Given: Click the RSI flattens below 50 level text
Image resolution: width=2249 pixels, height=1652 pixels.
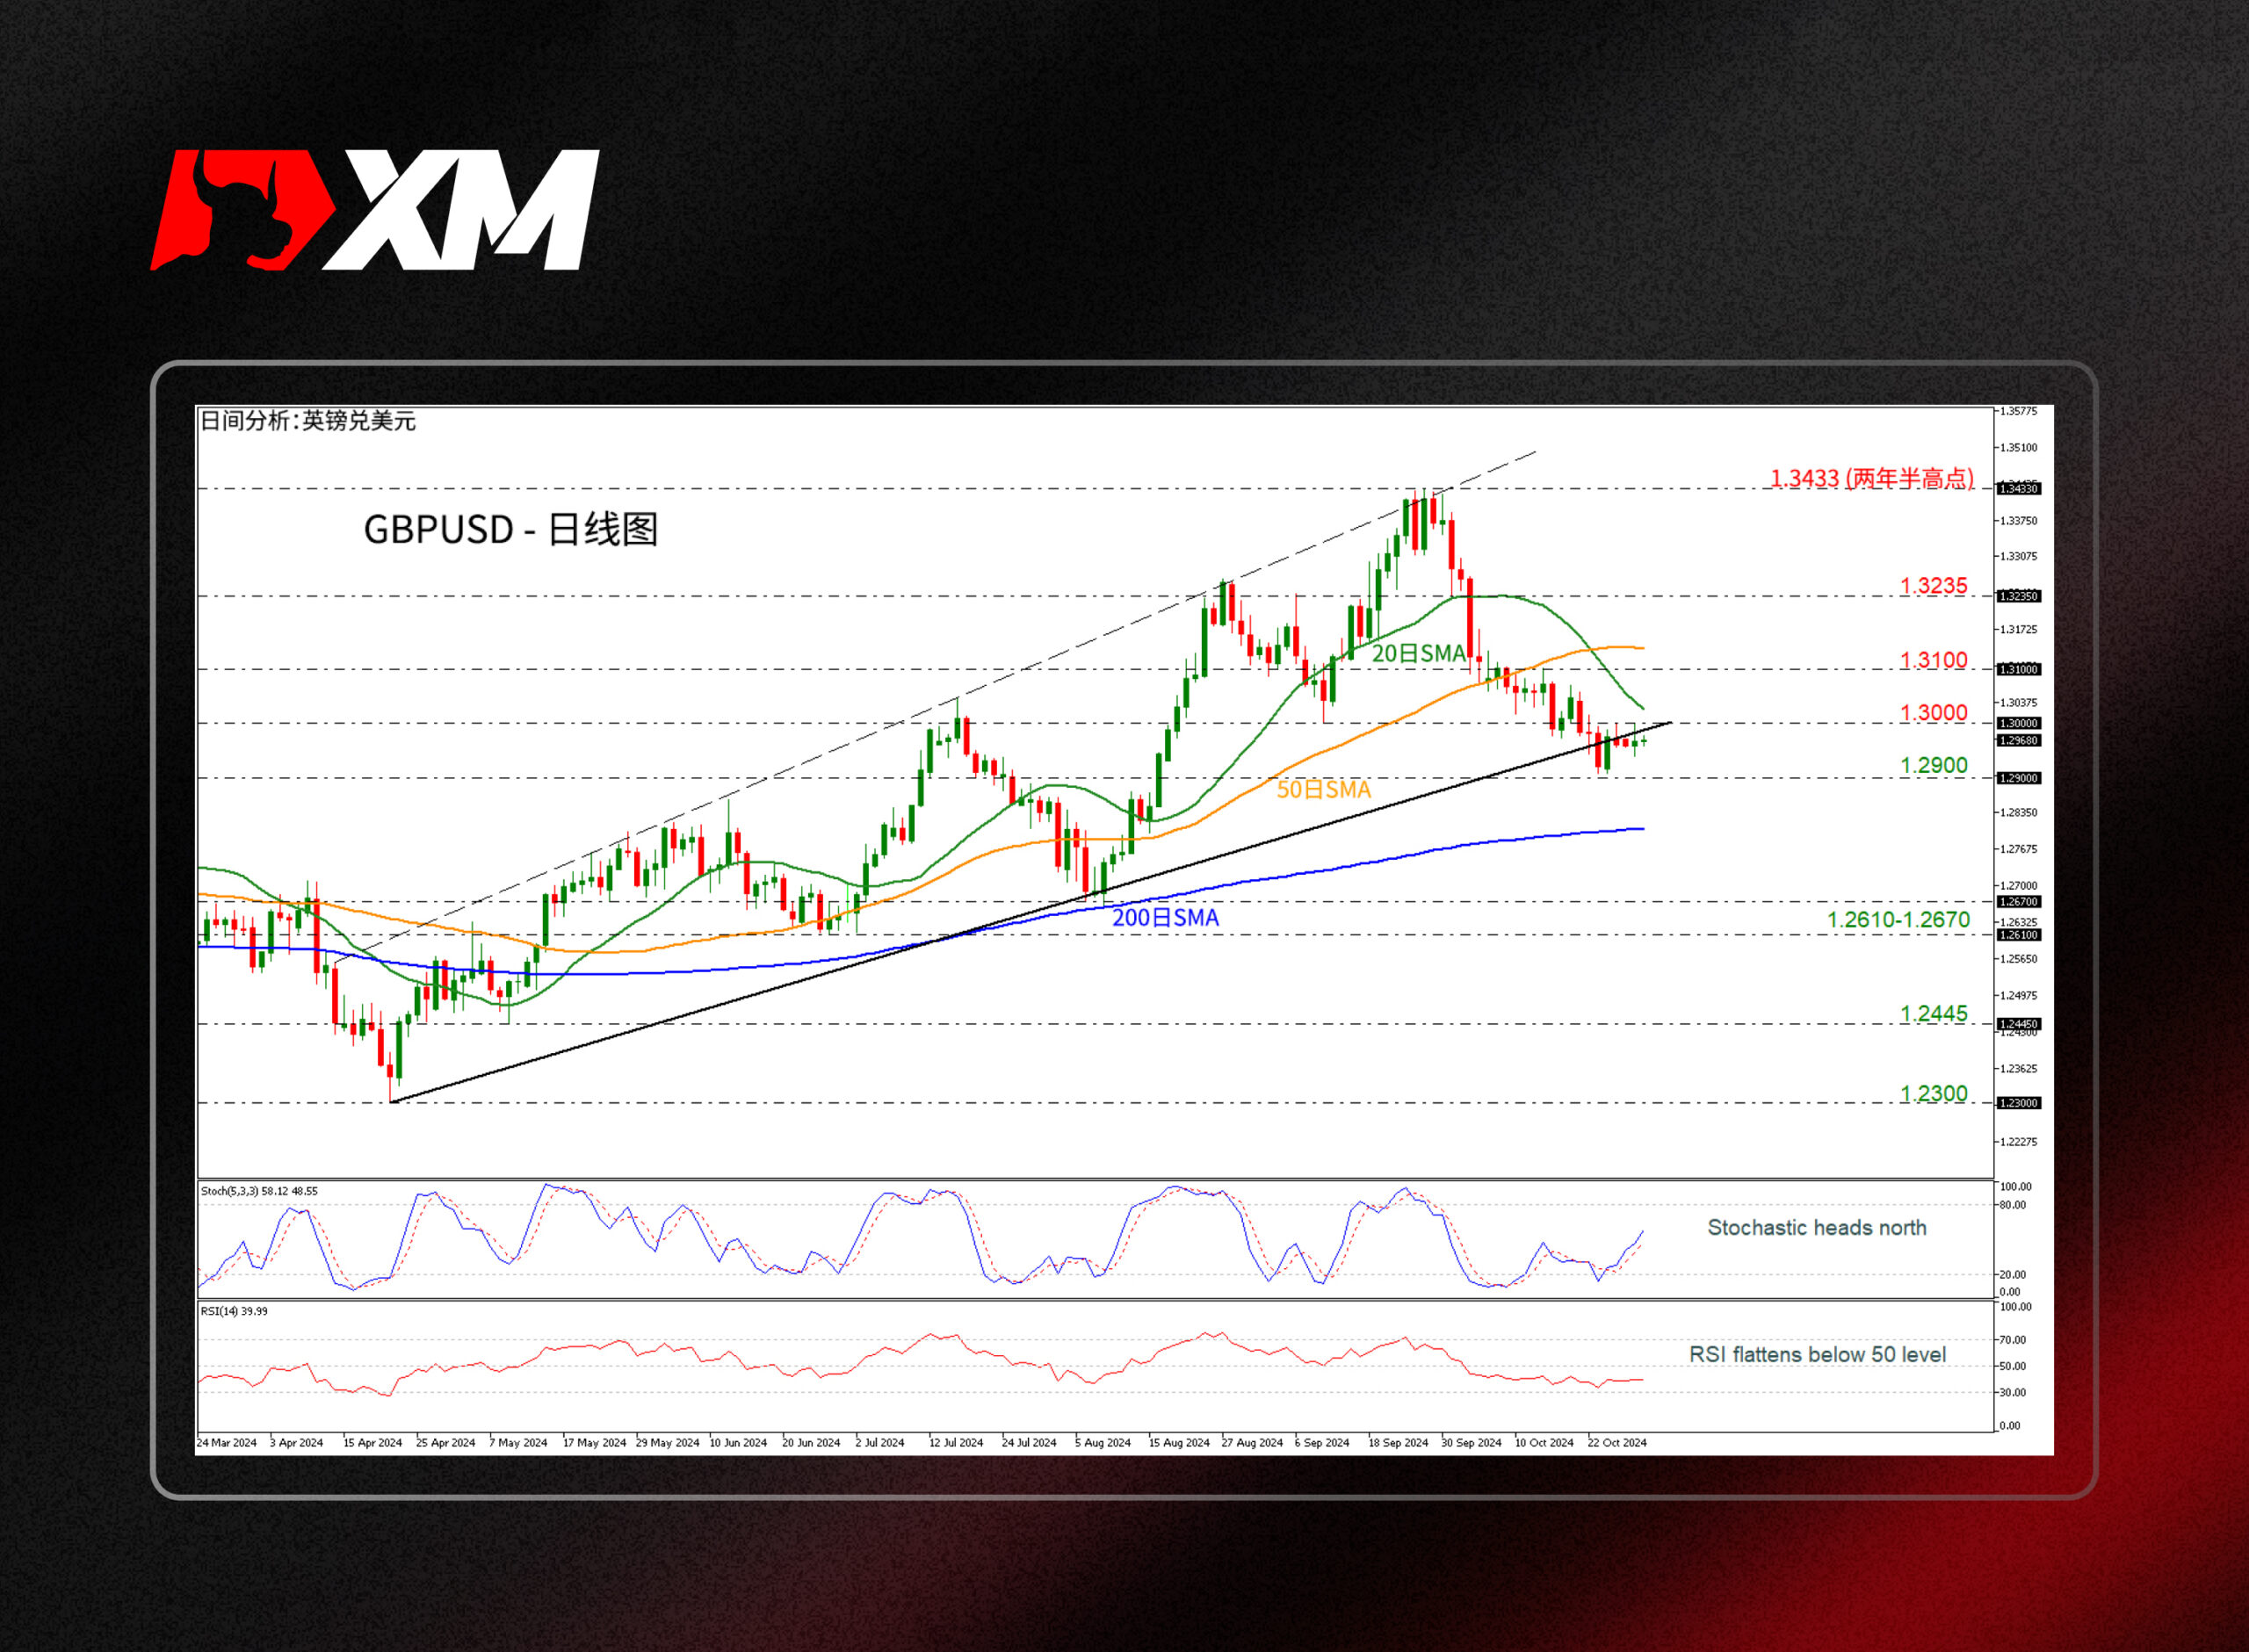Looking at the screenshot, I should click(1817, 1354).
